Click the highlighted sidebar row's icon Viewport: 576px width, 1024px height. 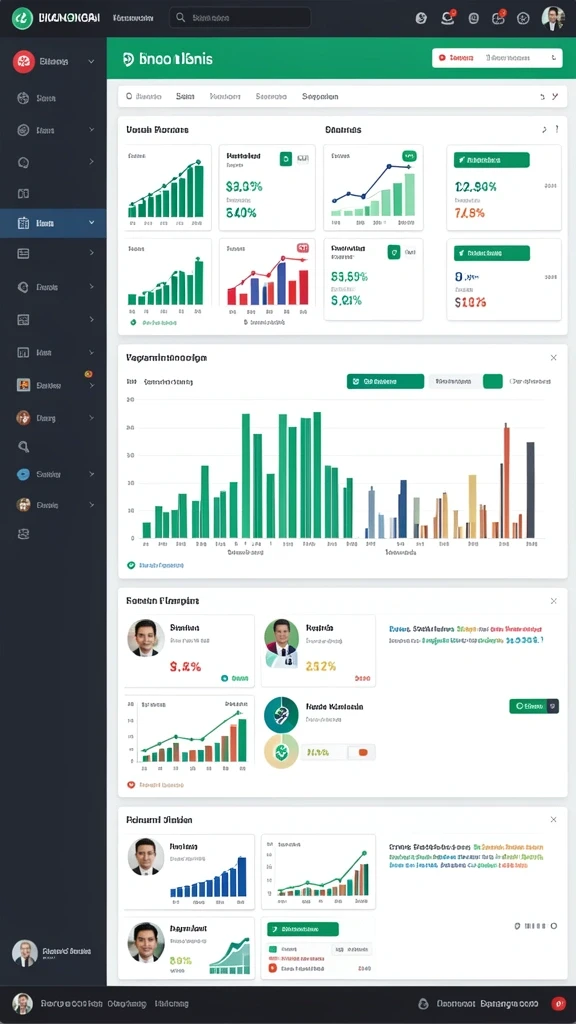[x=24, y=223]
